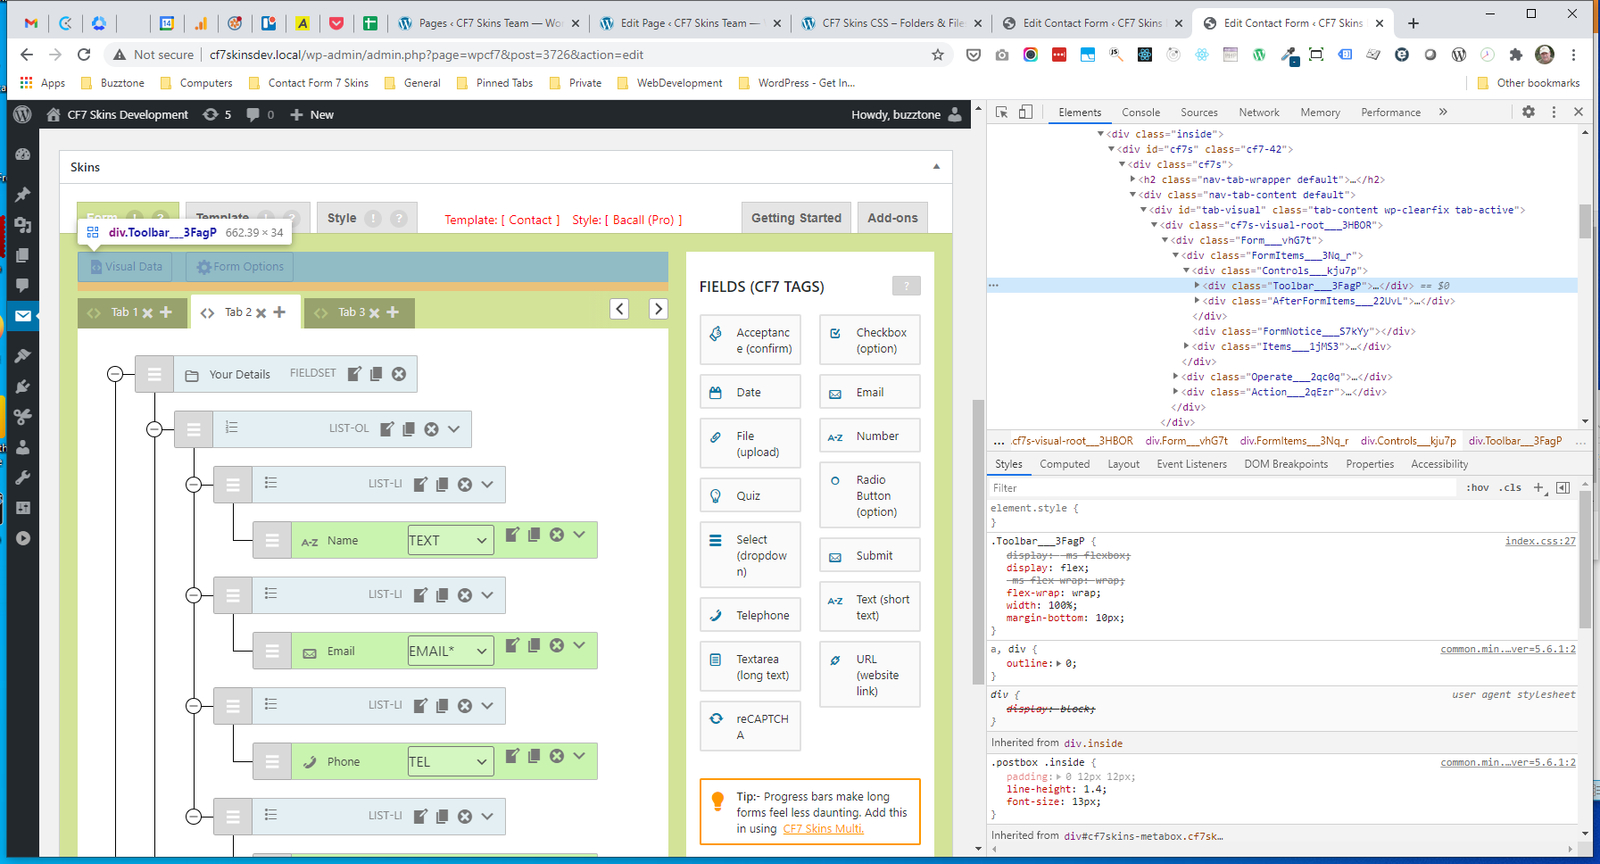Add a reCAPTCHA field from the tags
This screenshot has width=1600, height=864.
click(750, 726)
